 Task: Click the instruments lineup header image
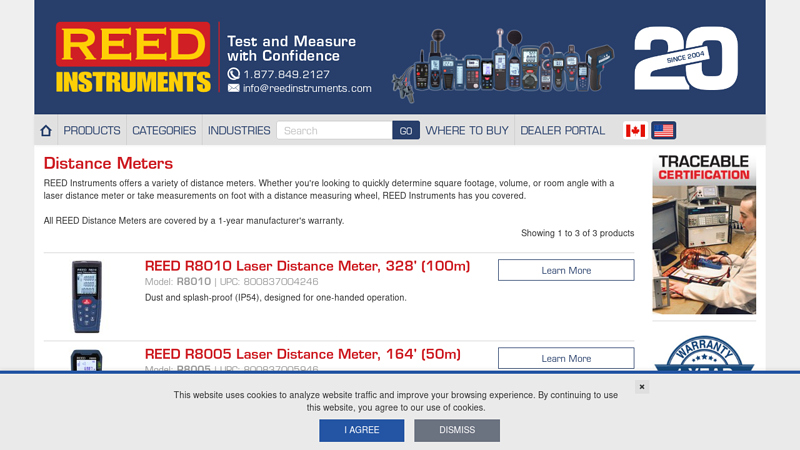pos(503,64)
